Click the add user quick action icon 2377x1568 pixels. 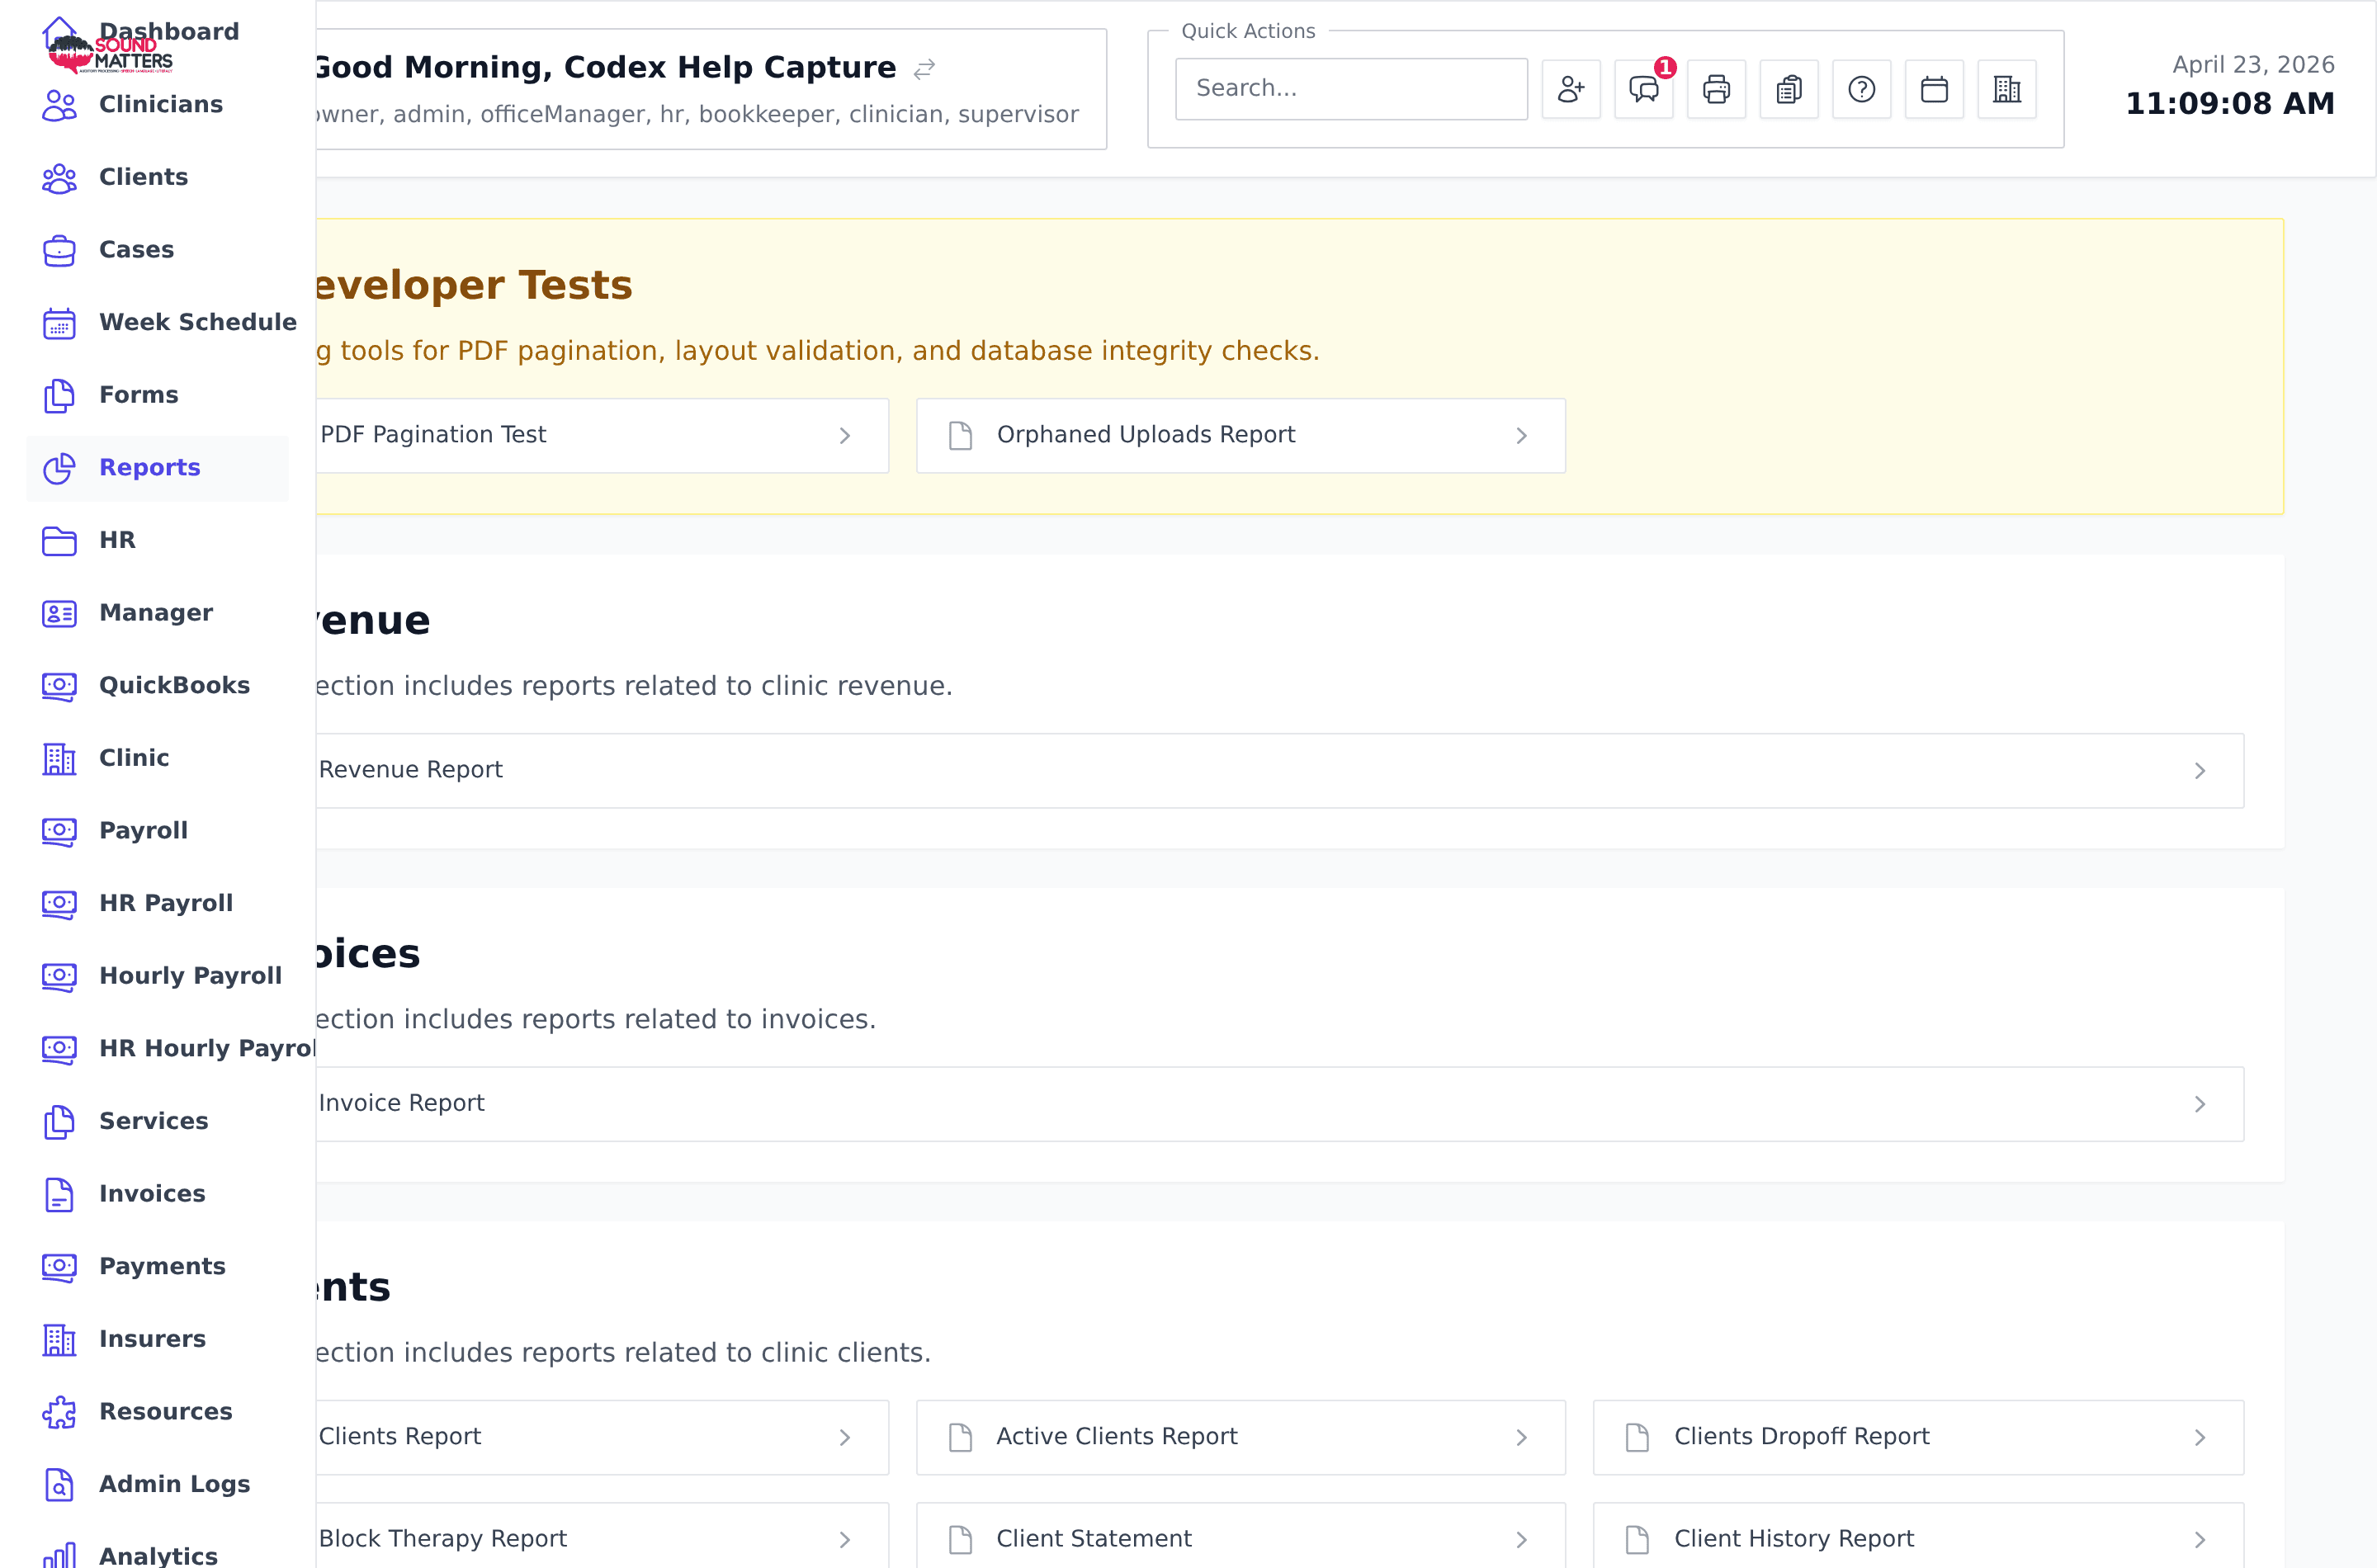(1570, 89)
